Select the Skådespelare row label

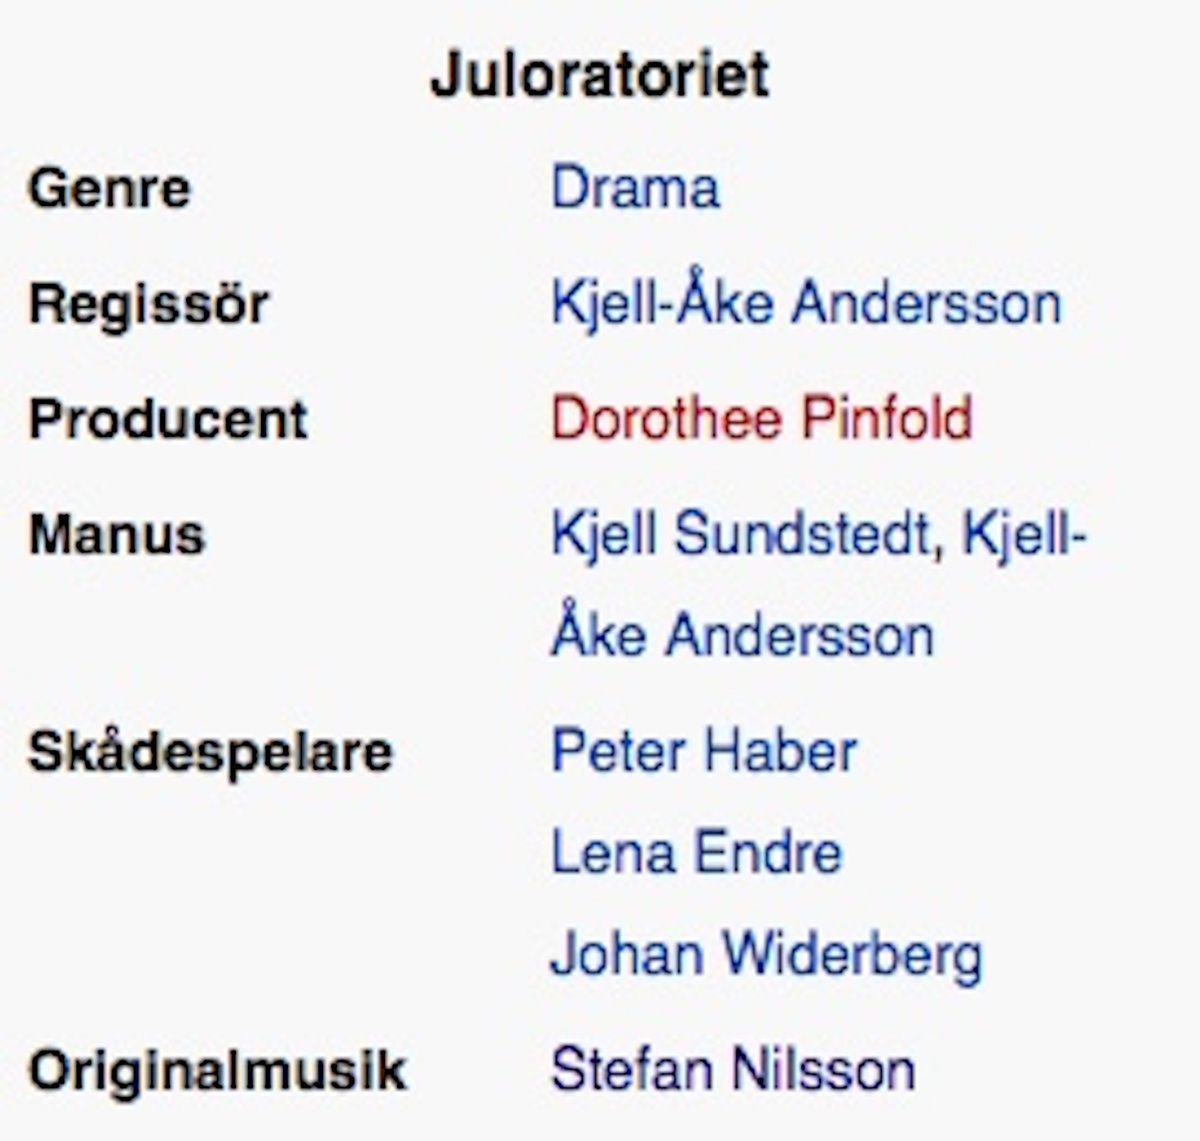(210, 751)
